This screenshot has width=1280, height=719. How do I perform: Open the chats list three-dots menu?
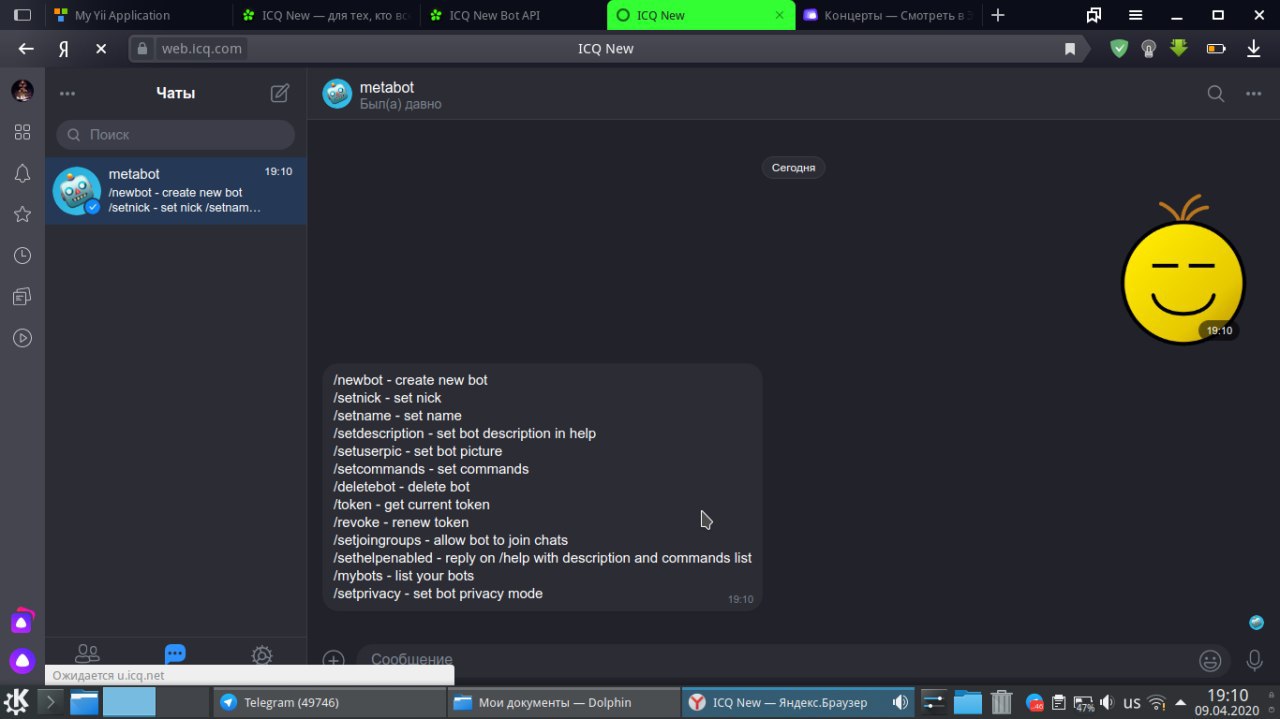[x=67, y=93]
